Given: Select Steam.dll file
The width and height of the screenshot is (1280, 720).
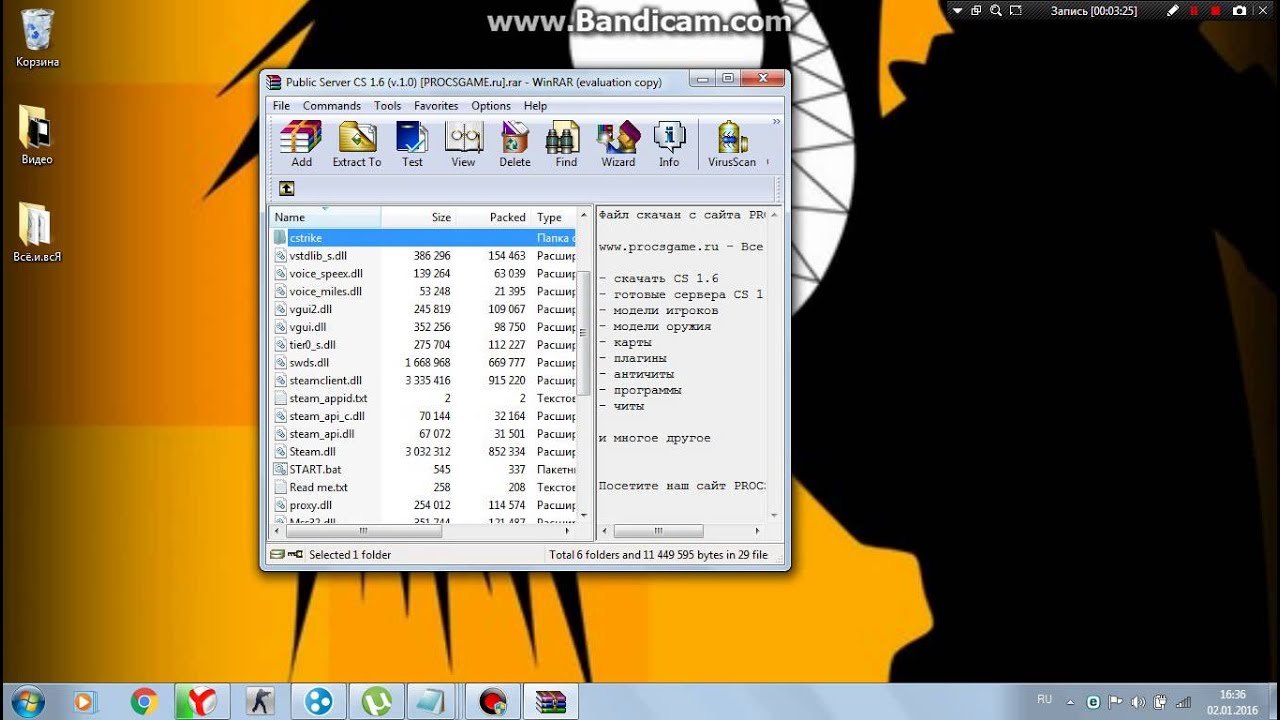Looking at the screenshot, I should click(423, 452).
